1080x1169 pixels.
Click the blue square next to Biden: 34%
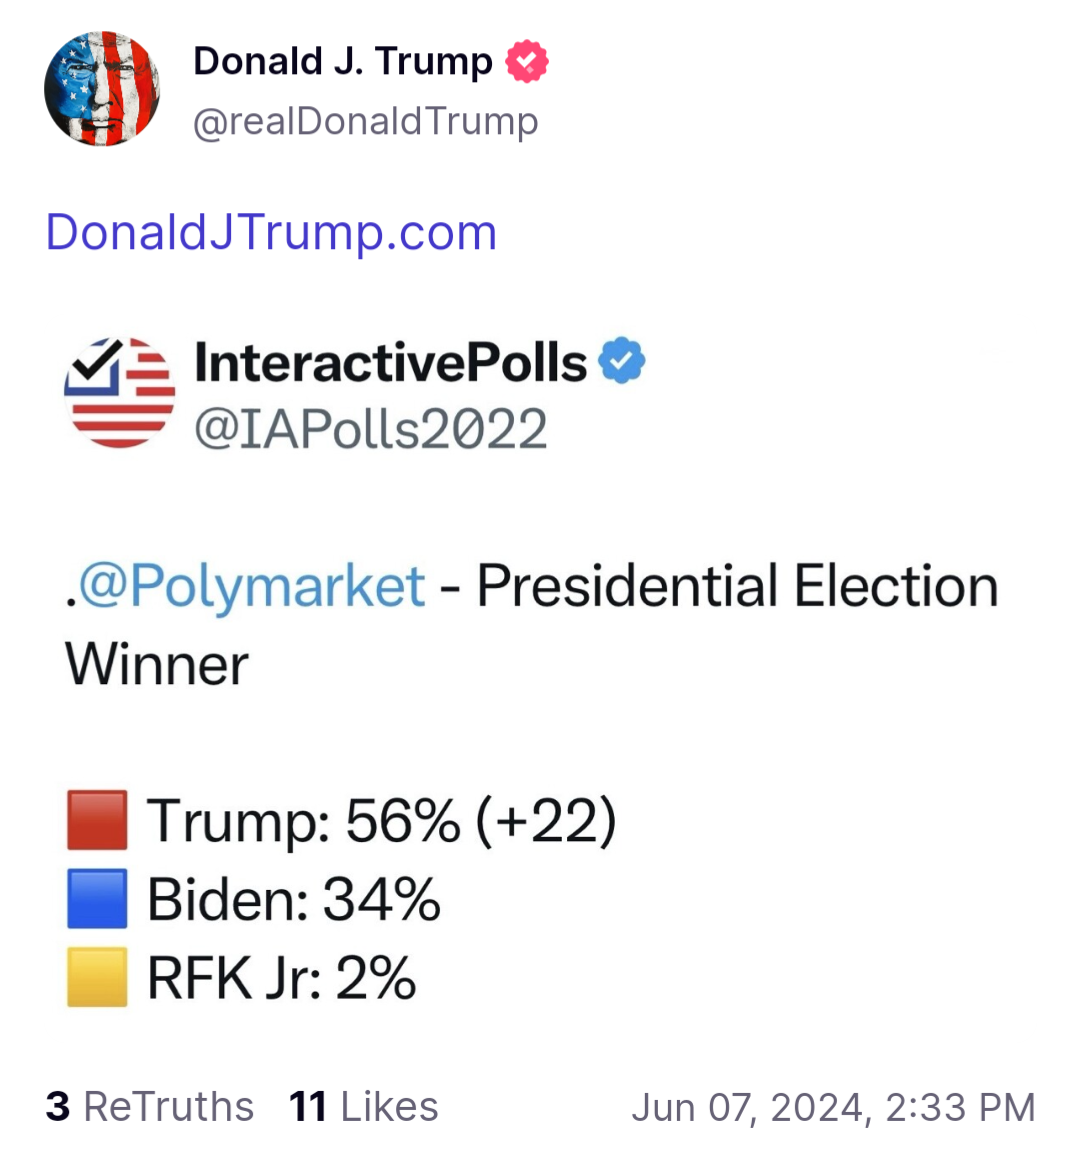tap(97, 898)
